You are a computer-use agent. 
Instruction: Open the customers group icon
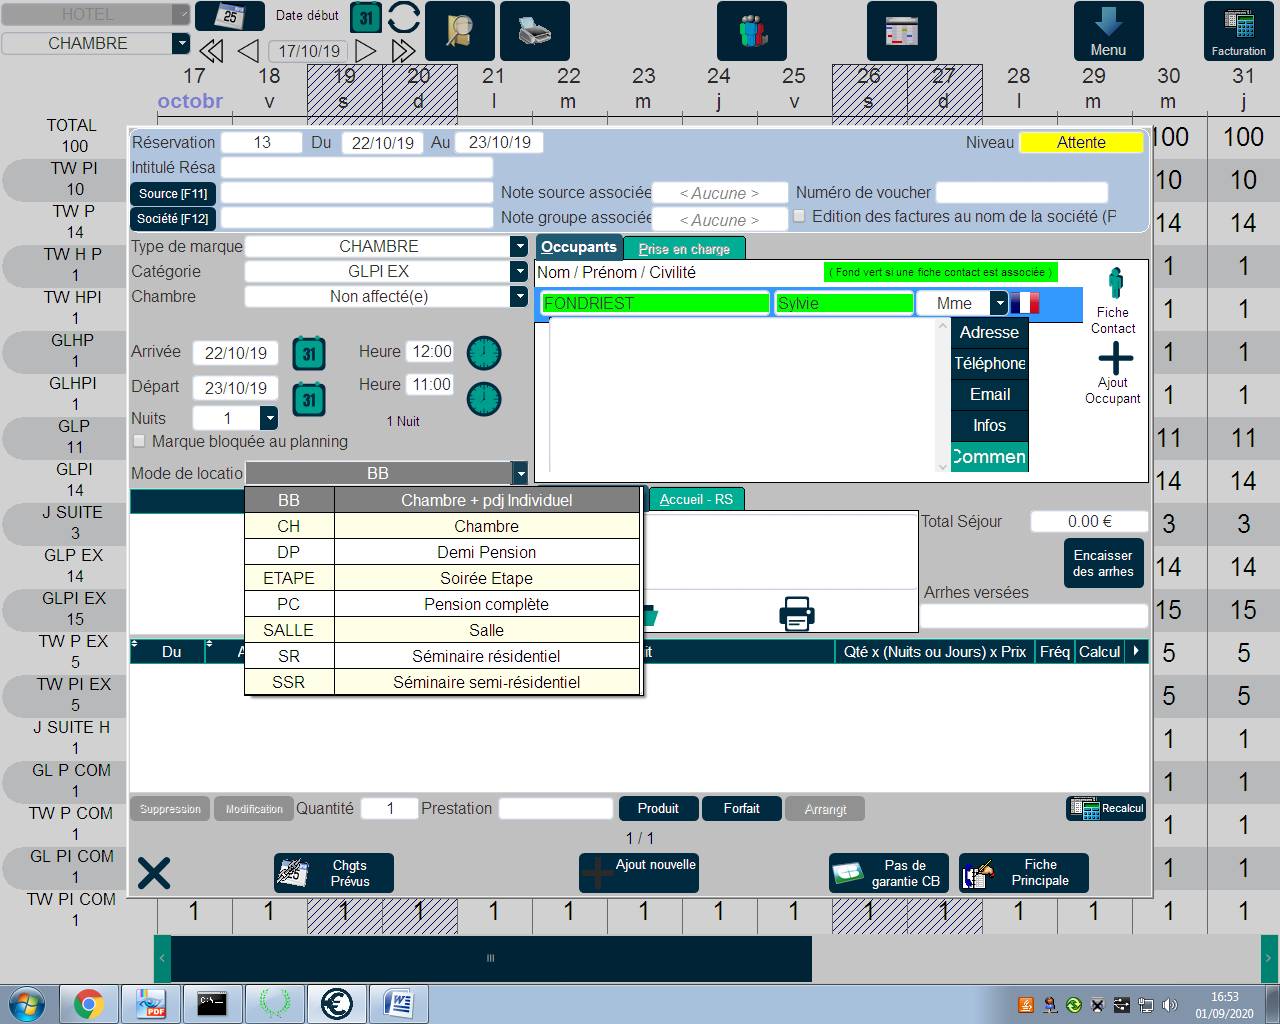coord(751,31)
